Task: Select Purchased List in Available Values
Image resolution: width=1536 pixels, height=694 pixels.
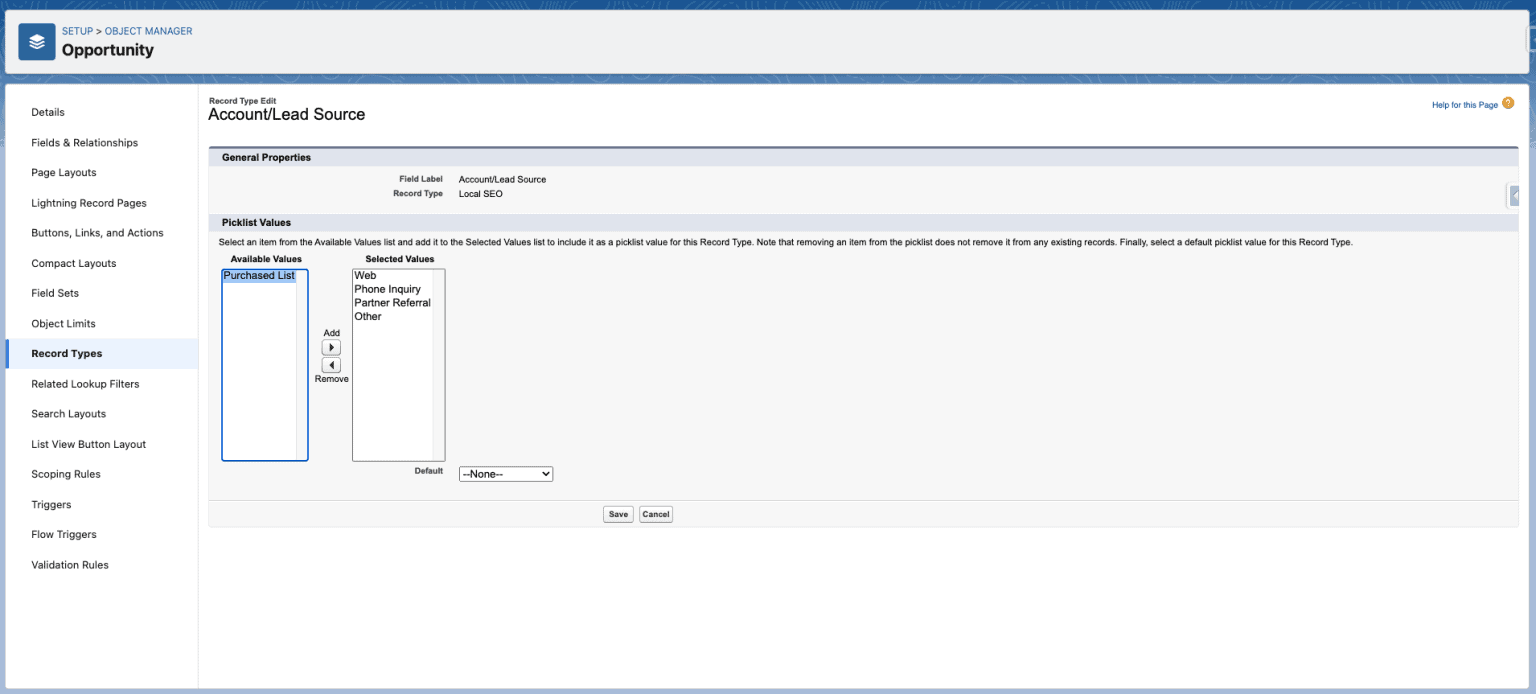Action: point(258,274)
